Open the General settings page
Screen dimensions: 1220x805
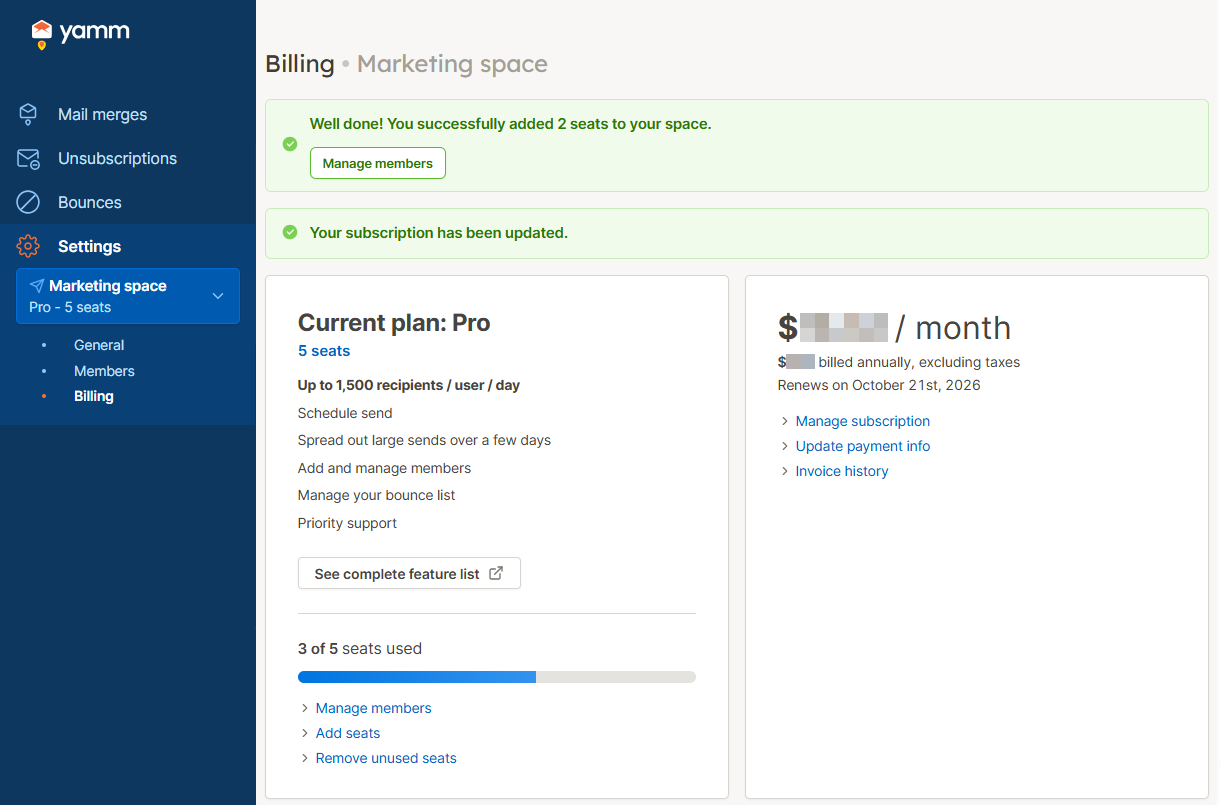coord(99,345)
